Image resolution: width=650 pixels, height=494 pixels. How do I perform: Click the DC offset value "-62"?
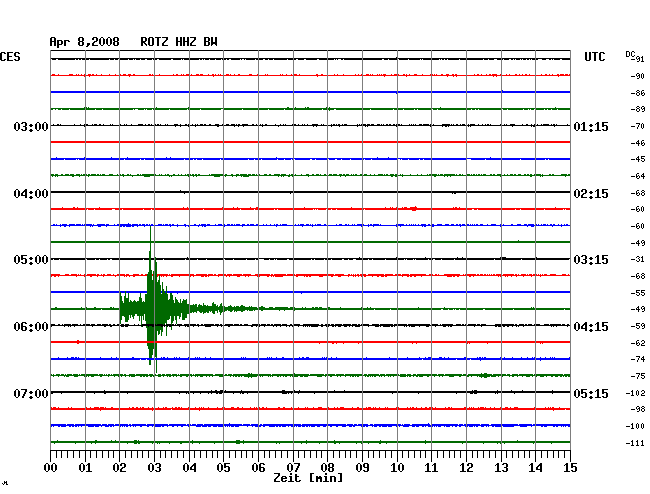pyautogui.click(x=638, y=343)
